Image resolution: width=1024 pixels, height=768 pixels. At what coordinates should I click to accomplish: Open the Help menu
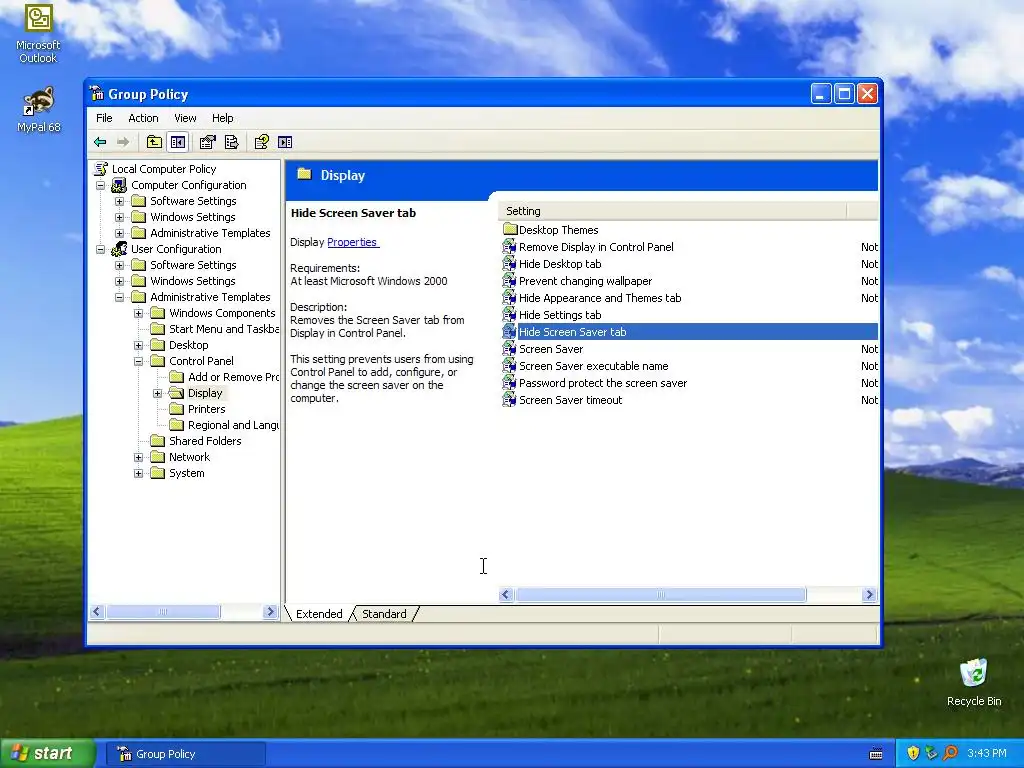point(222,118)
